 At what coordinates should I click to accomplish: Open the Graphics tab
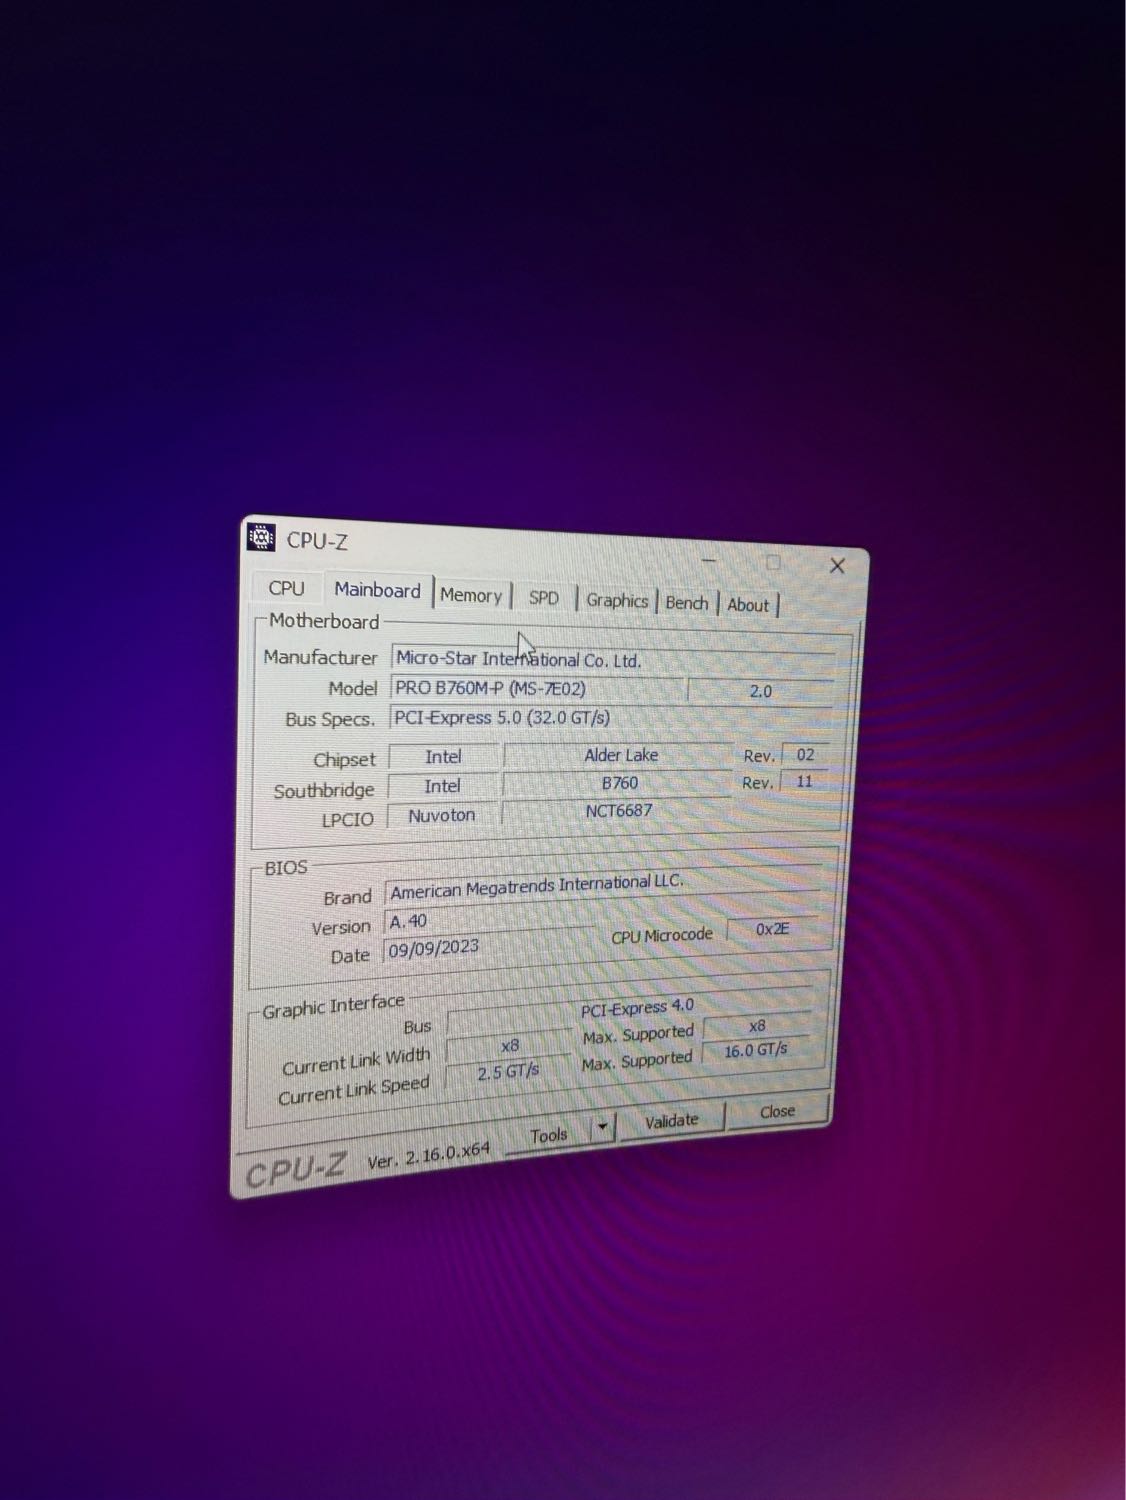[617, 600]
